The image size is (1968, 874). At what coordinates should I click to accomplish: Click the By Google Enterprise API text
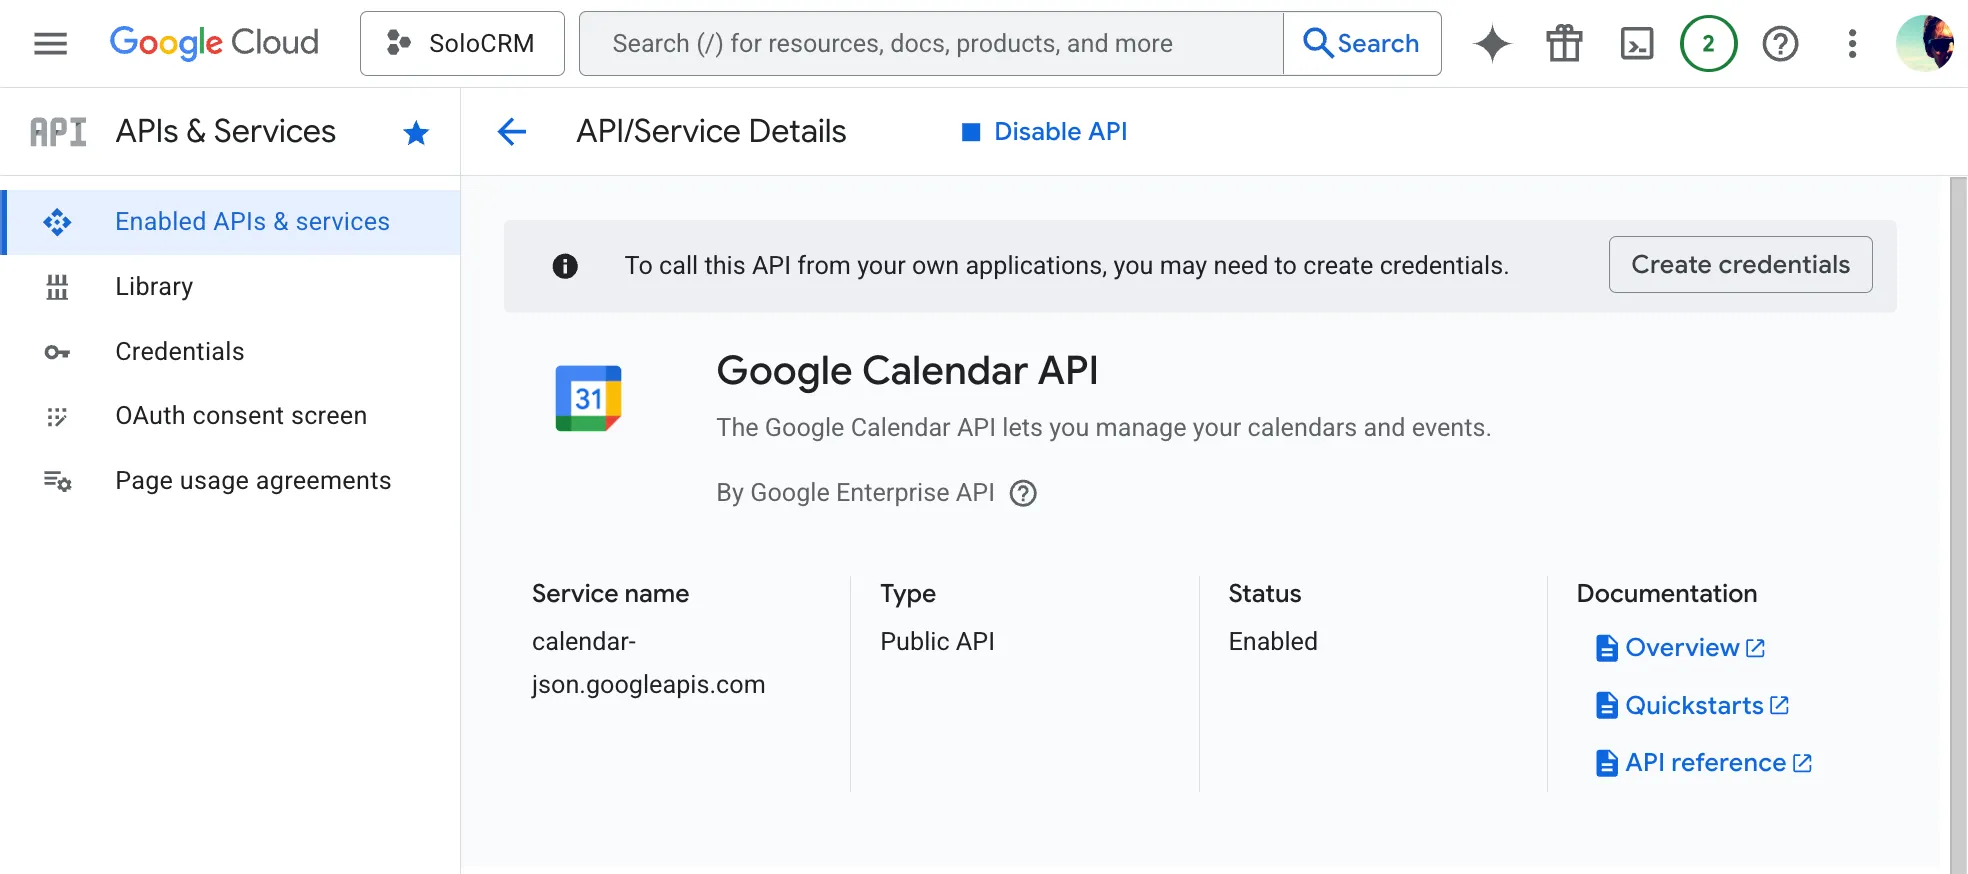[x=855, y=493]
